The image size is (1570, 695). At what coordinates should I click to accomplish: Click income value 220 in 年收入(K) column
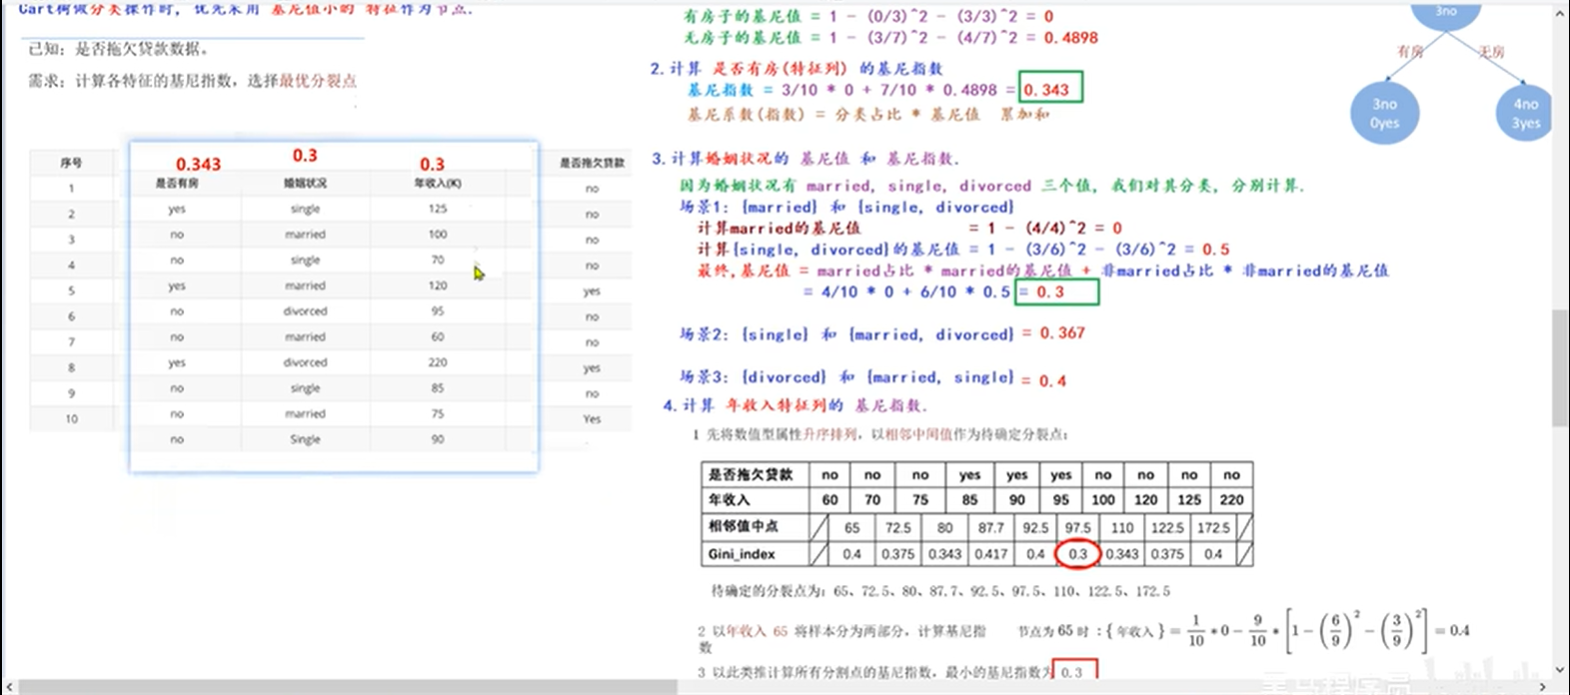pos(437,362)
